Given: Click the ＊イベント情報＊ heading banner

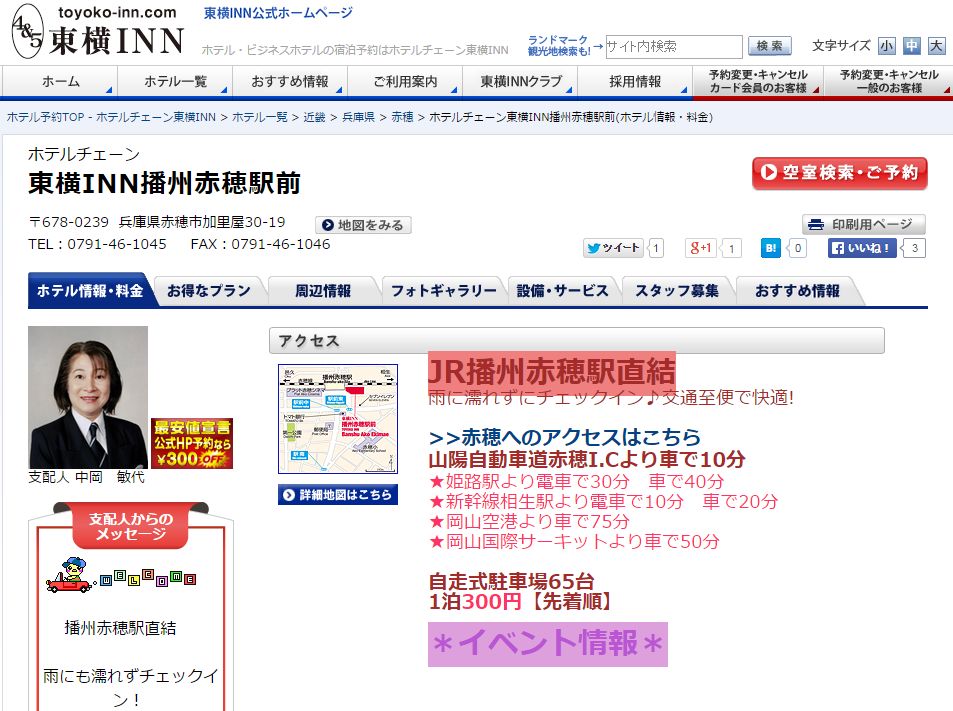Looking at the screenshot, I should pyautogui.click(x=548, y=644).
